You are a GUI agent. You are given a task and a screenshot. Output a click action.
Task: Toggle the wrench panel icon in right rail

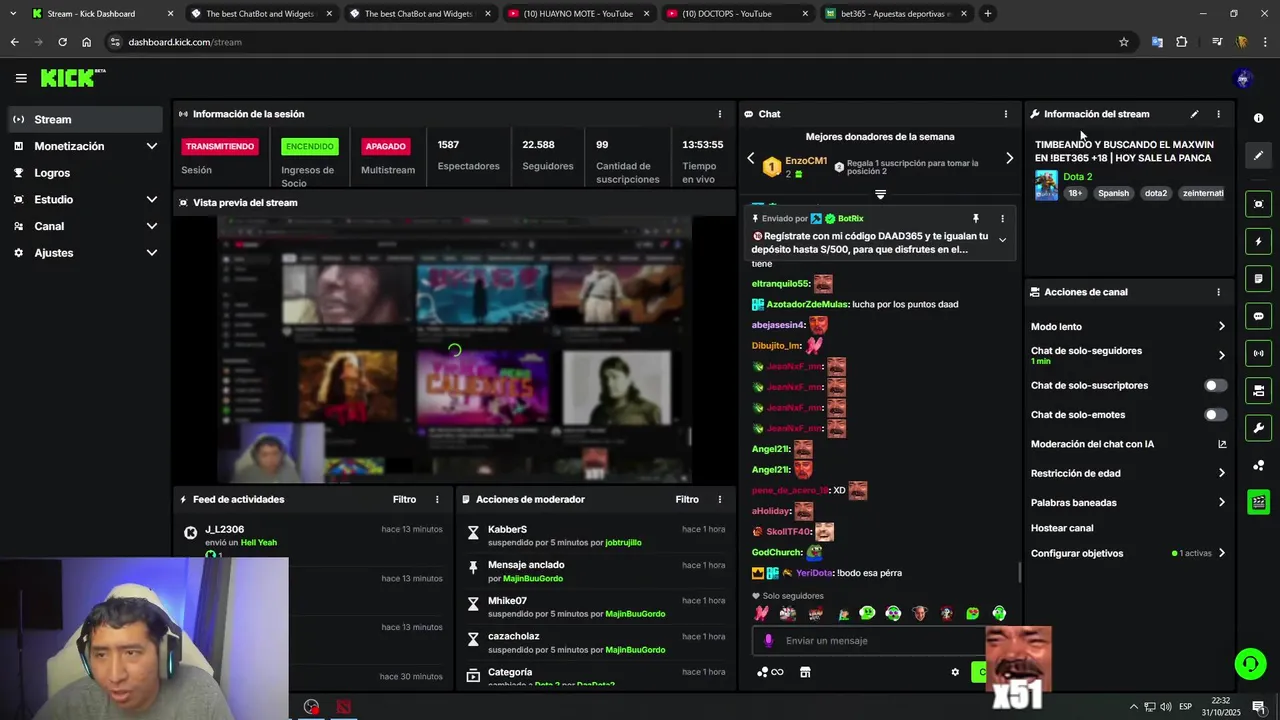click(x=1258, y=428)
